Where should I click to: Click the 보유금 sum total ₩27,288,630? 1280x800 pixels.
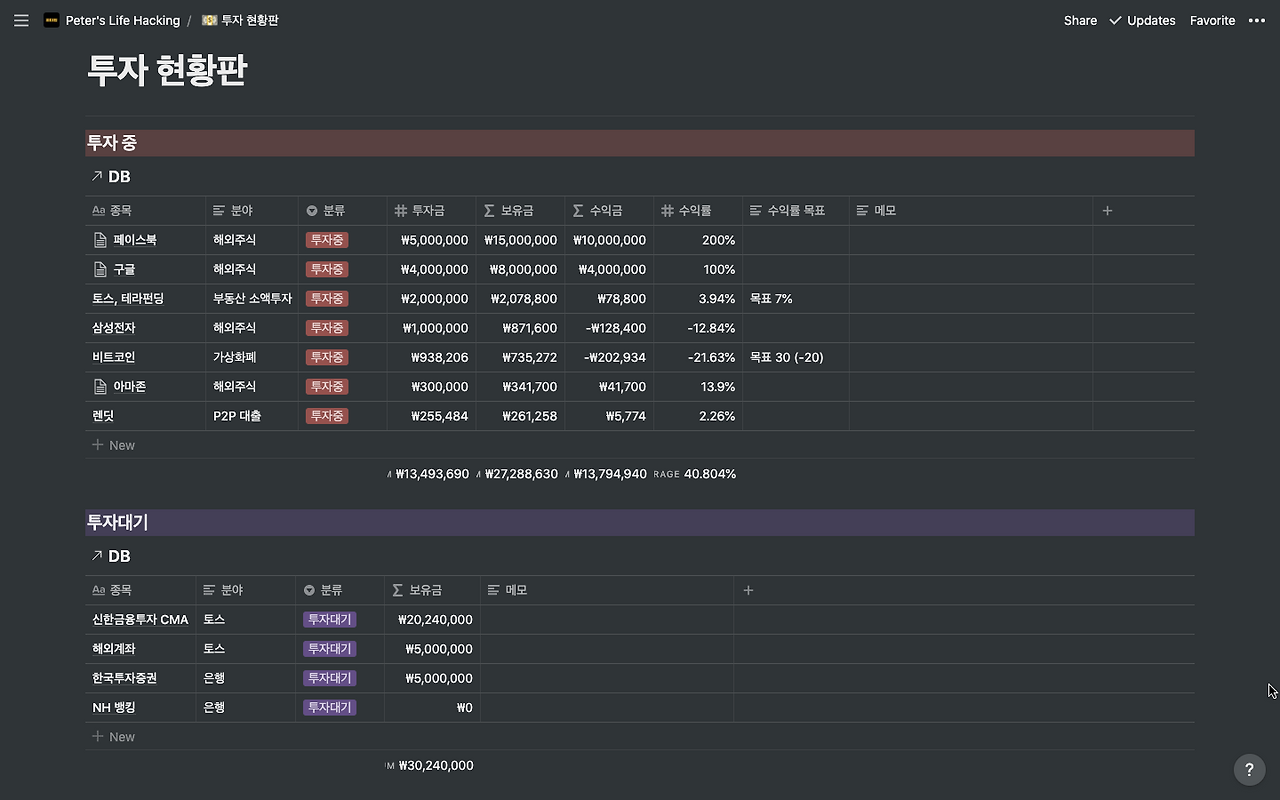(x=521, y=474)
